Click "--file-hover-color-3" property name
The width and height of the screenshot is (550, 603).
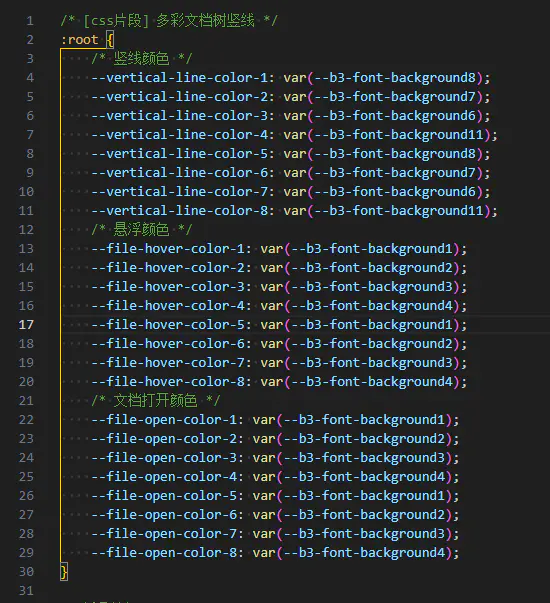tap(168, 287)
